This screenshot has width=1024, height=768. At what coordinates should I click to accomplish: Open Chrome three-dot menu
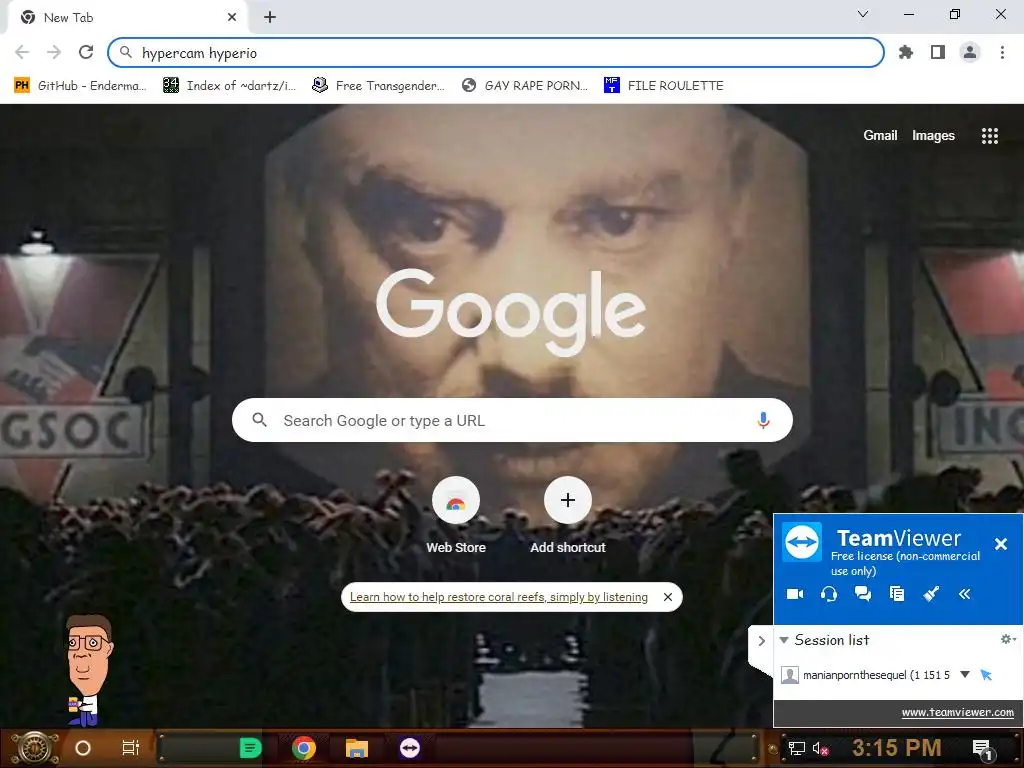click(1002, 52)
